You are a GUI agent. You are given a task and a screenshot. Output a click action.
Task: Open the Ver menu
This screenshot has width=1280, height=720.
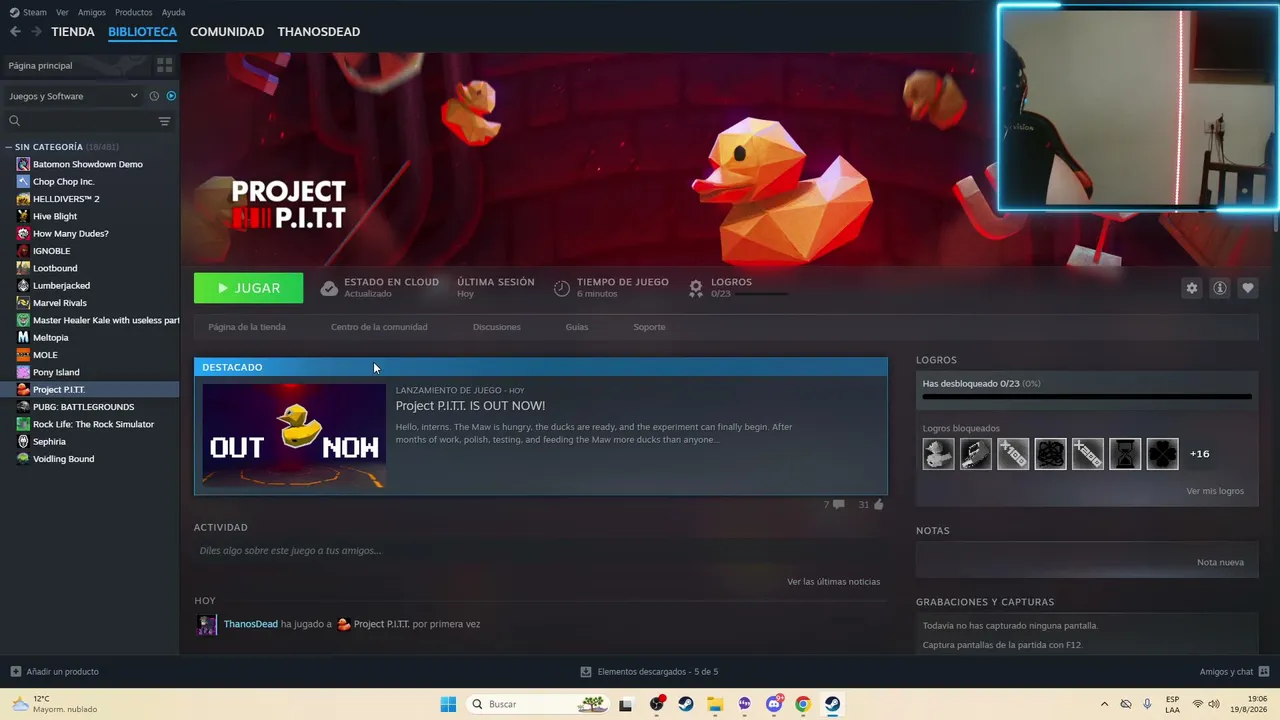[x=62, y=12]
